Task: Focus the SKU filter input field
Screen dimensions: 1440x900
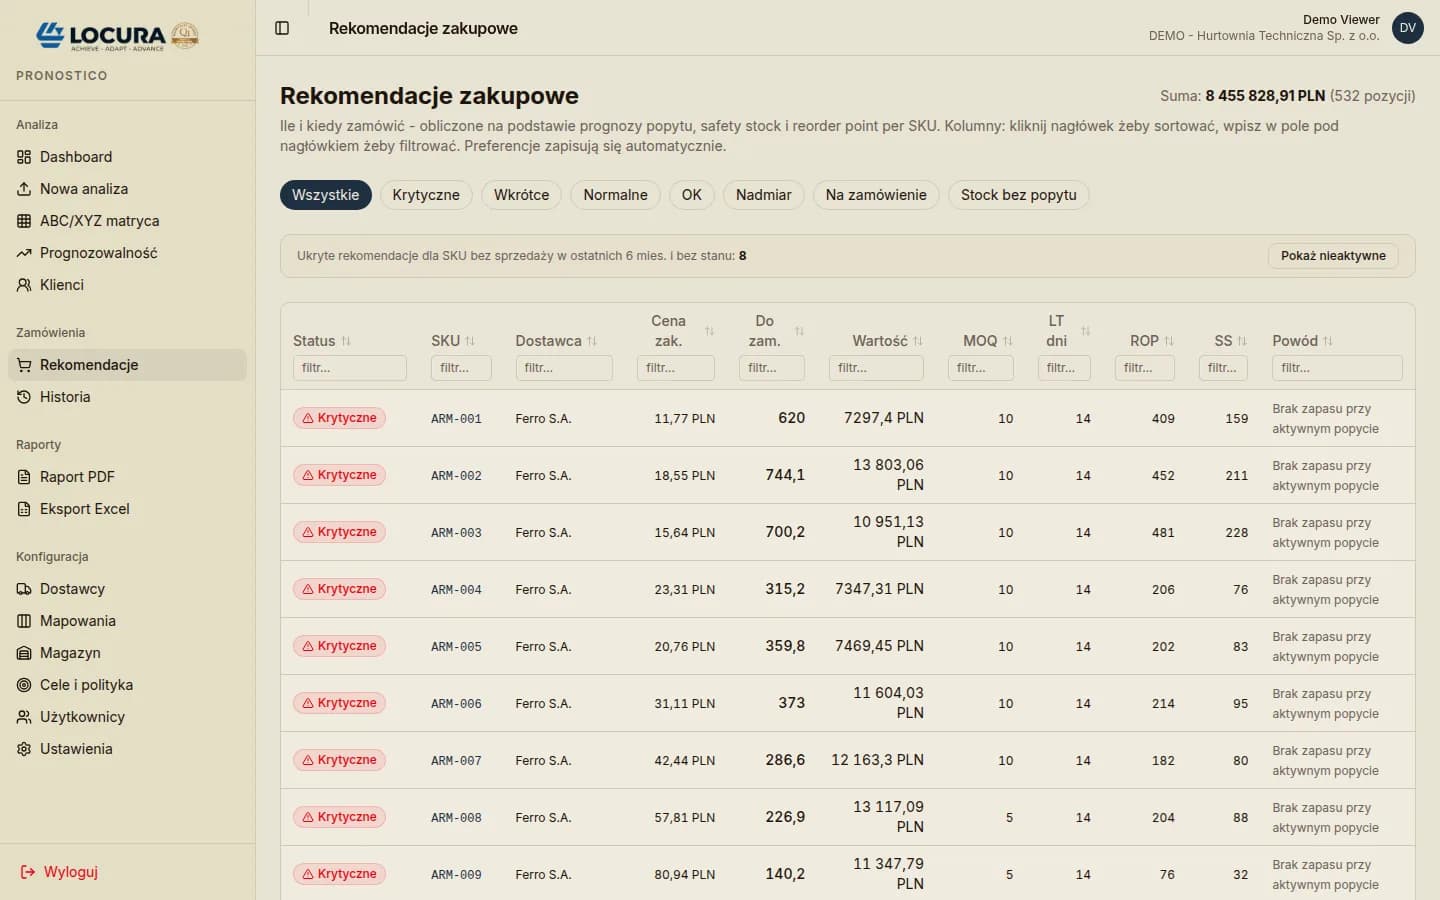Action: pos(461,368)
